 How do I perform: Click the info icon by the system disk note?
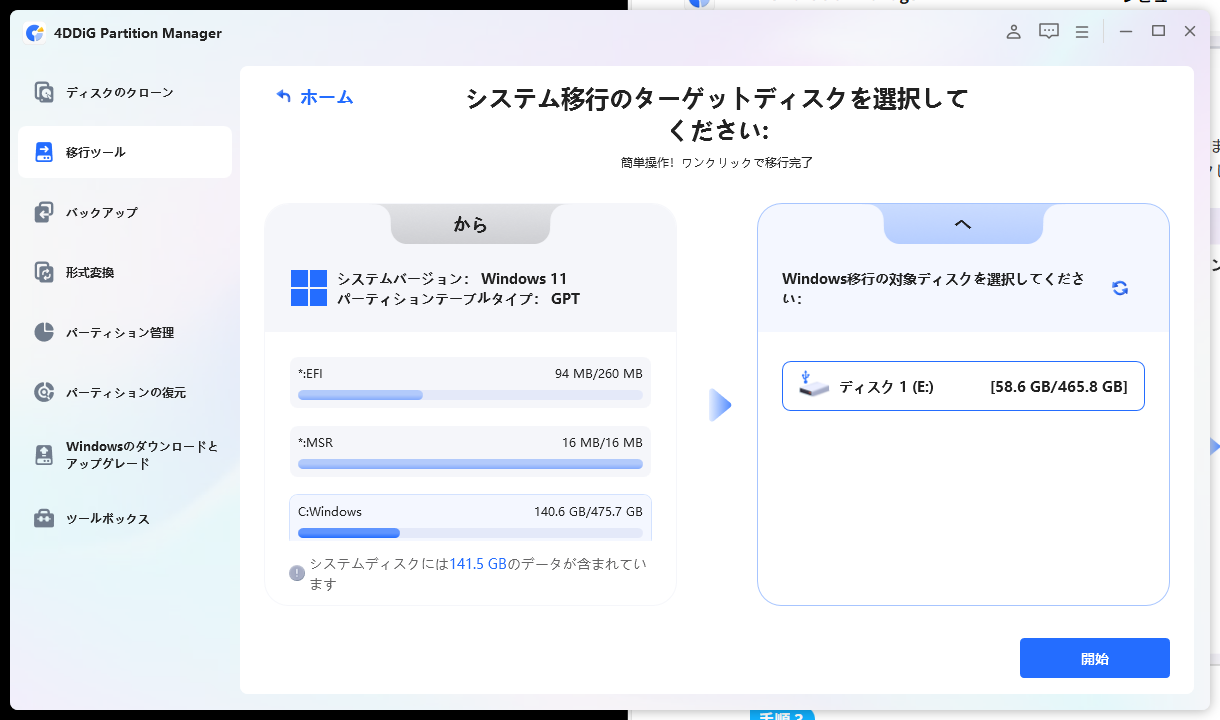(x=297, y=573)
